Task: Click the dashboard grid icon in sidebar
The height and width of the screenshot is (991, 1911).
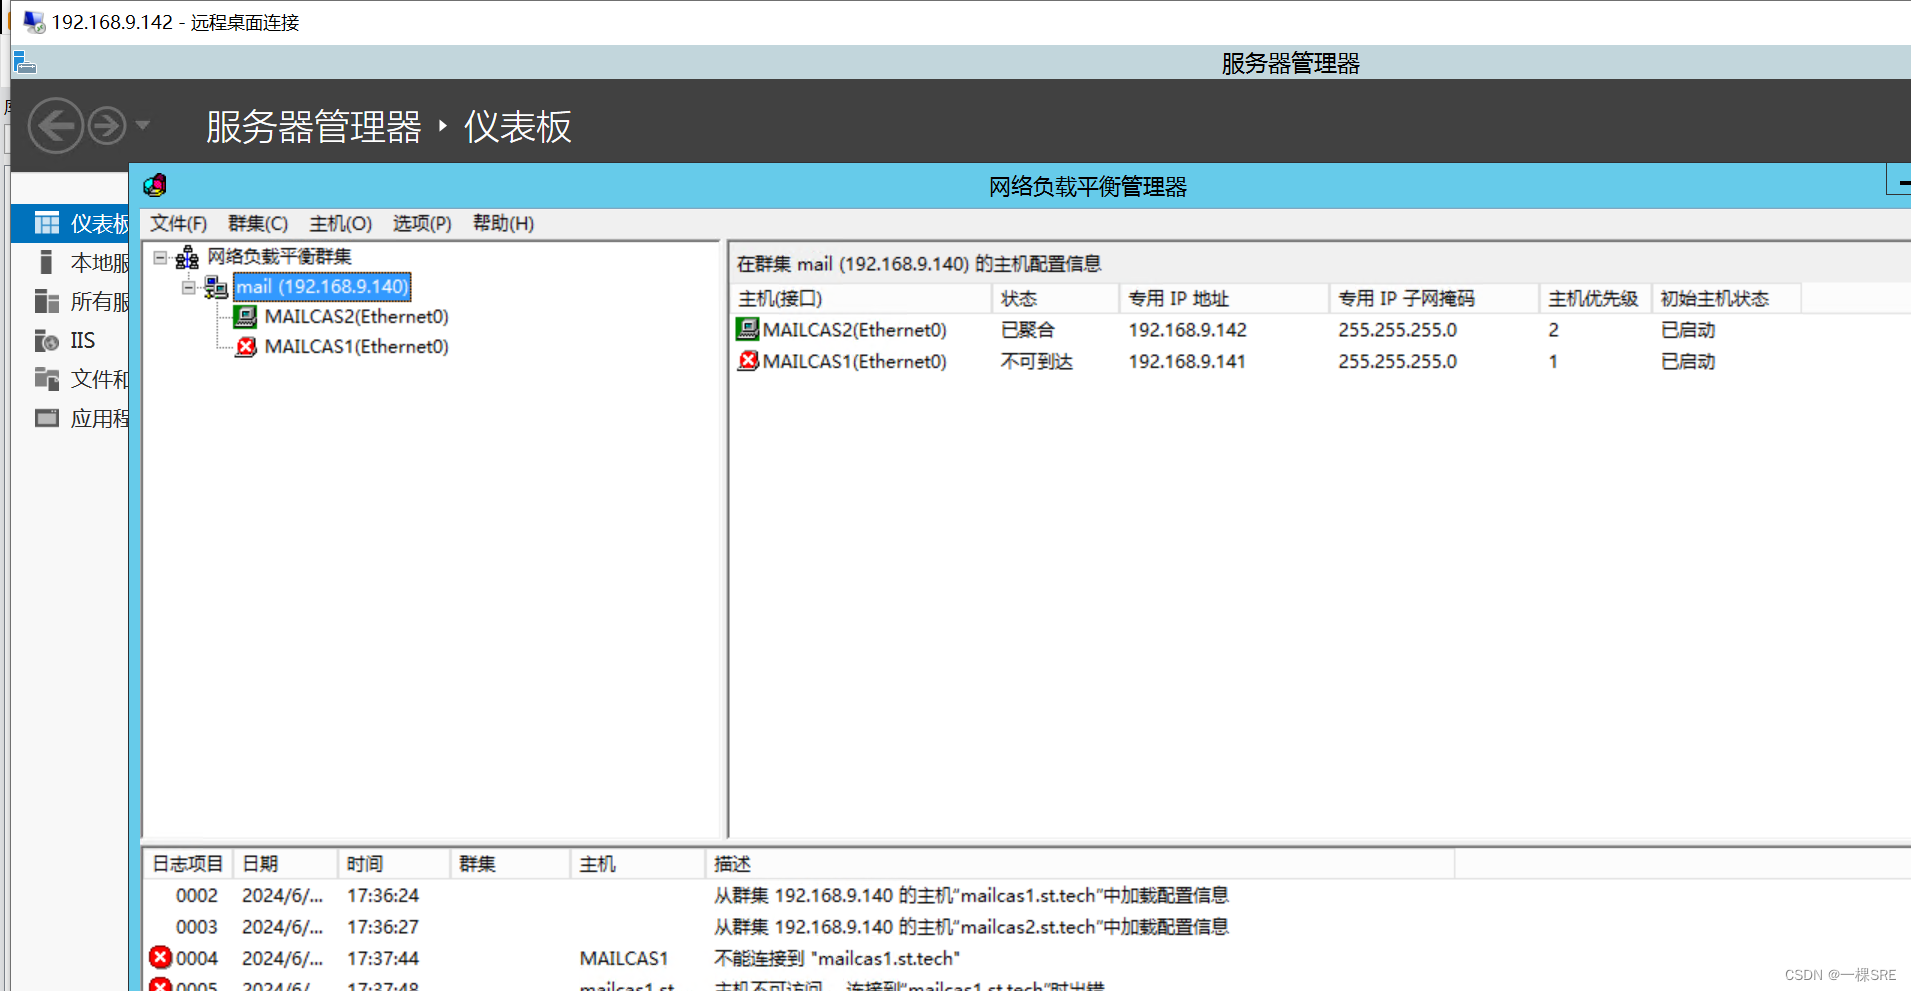Action: [47, 222]
